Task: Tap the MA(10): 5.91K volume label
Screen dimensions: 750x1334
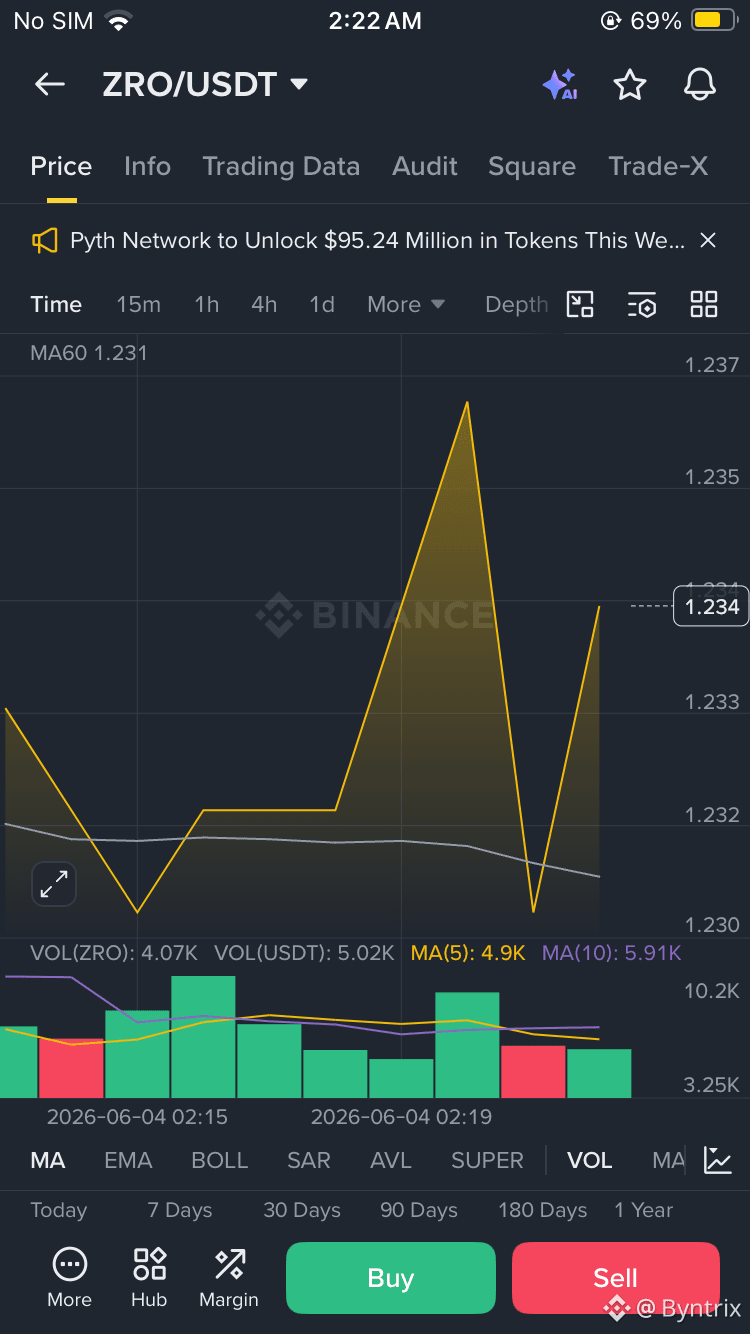Action: (x=612, y=953)
